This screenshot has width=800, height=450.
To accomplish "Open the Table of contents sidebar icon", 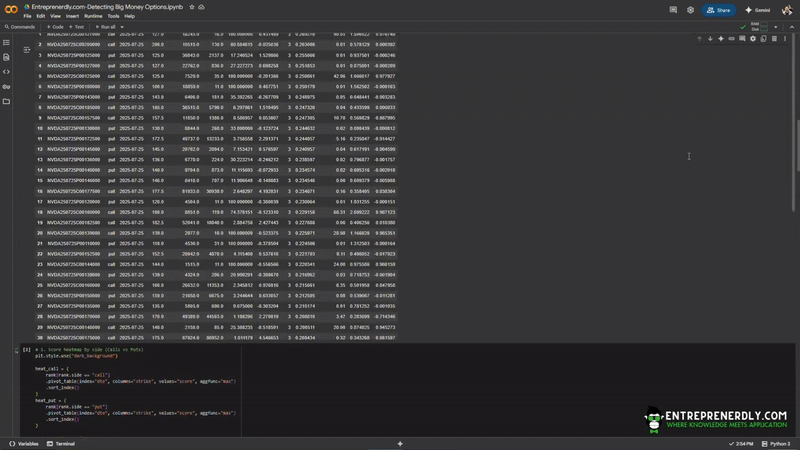I will (6, 42).
